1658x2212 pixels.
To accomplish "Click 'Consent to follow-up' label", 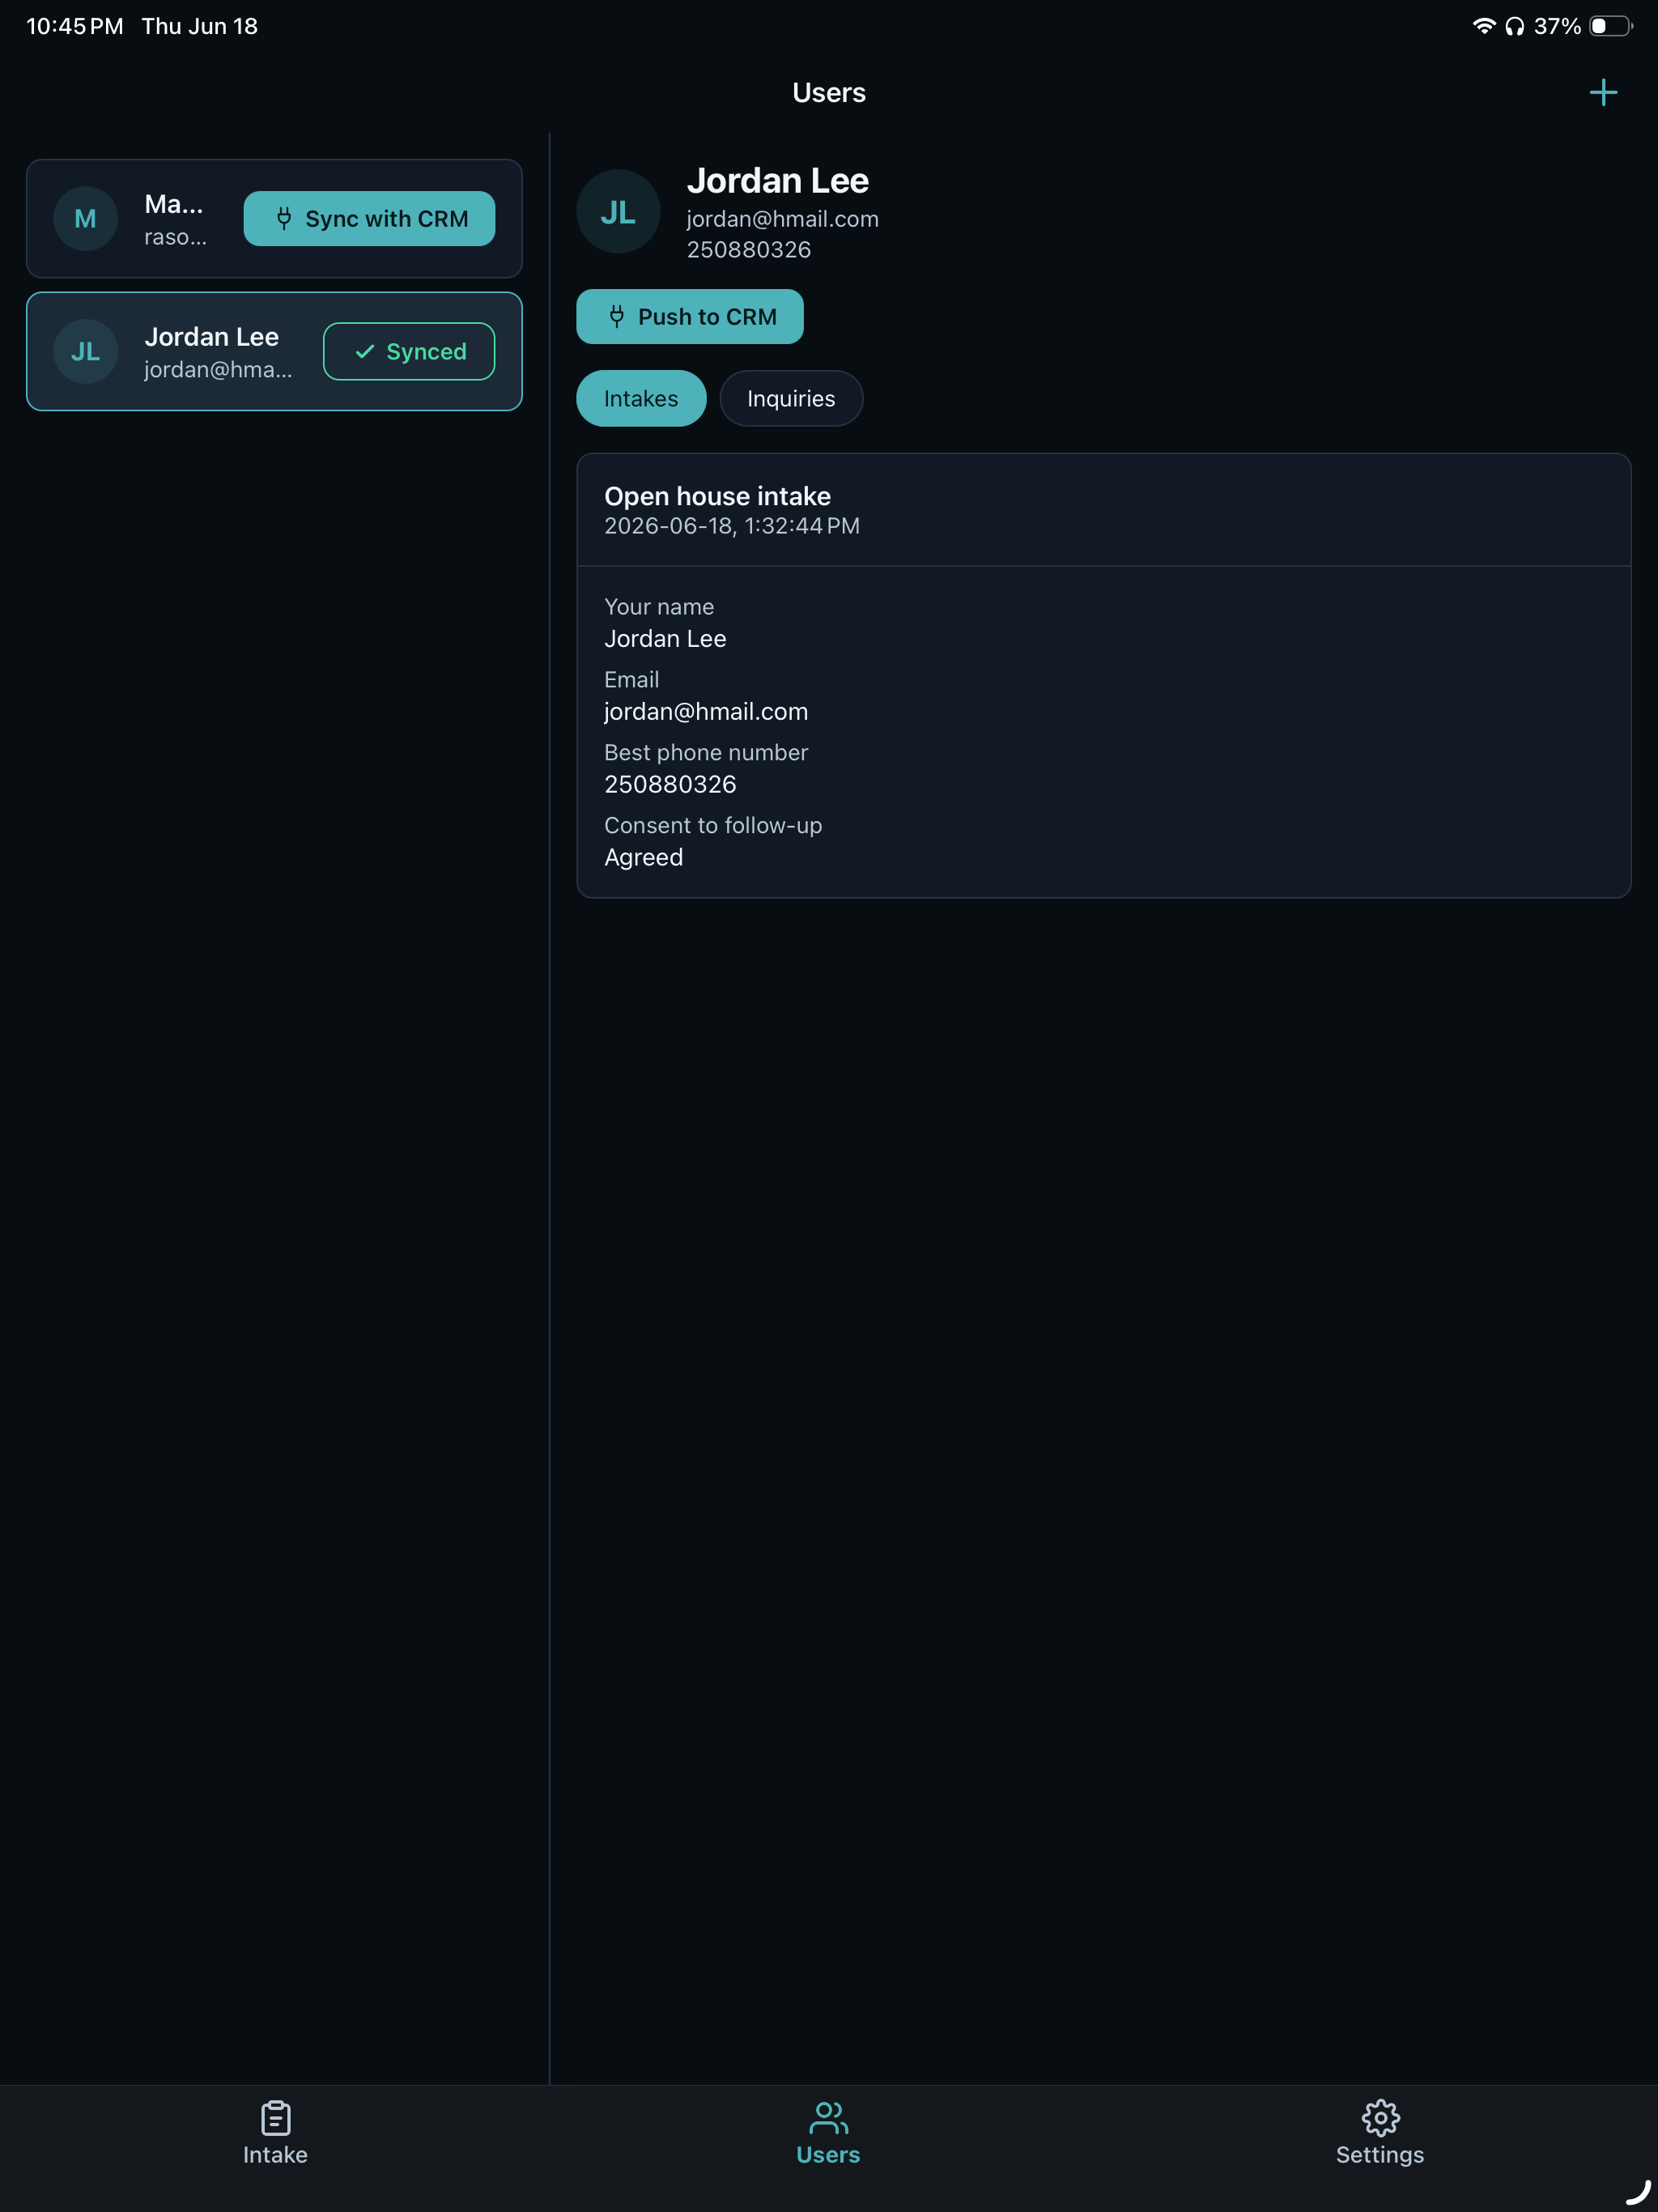I will pos(712,825).
